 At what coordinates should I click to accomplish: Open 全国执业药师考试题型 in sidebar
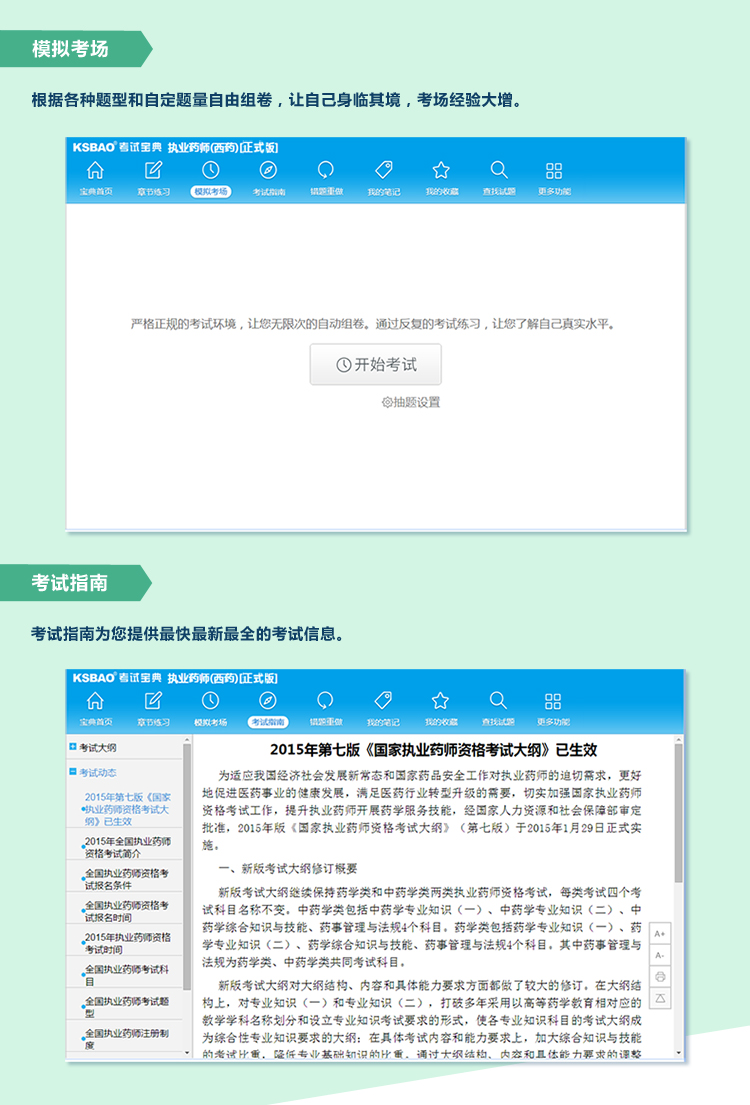[127, 1007]
